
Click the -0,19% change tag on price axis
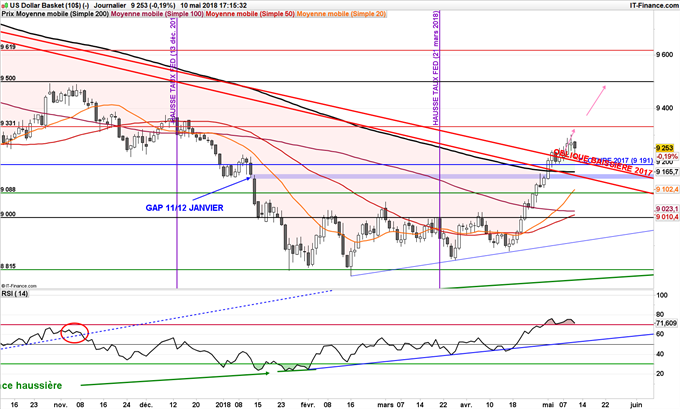click(667, 156)
